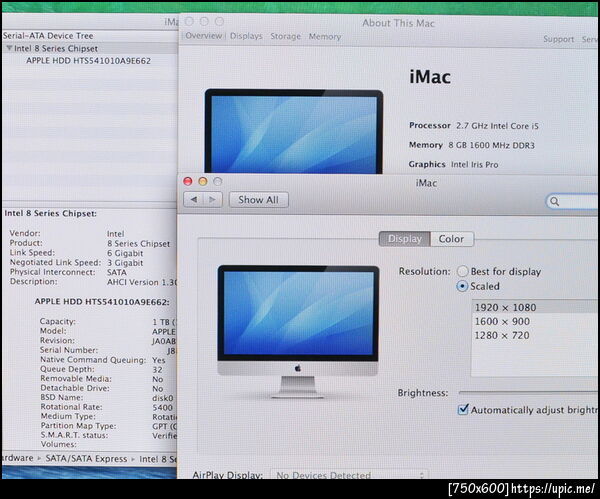Choose the 1600 × 900 resolution
The width and height of the screenshot is (600, 499).
(536, 321)
